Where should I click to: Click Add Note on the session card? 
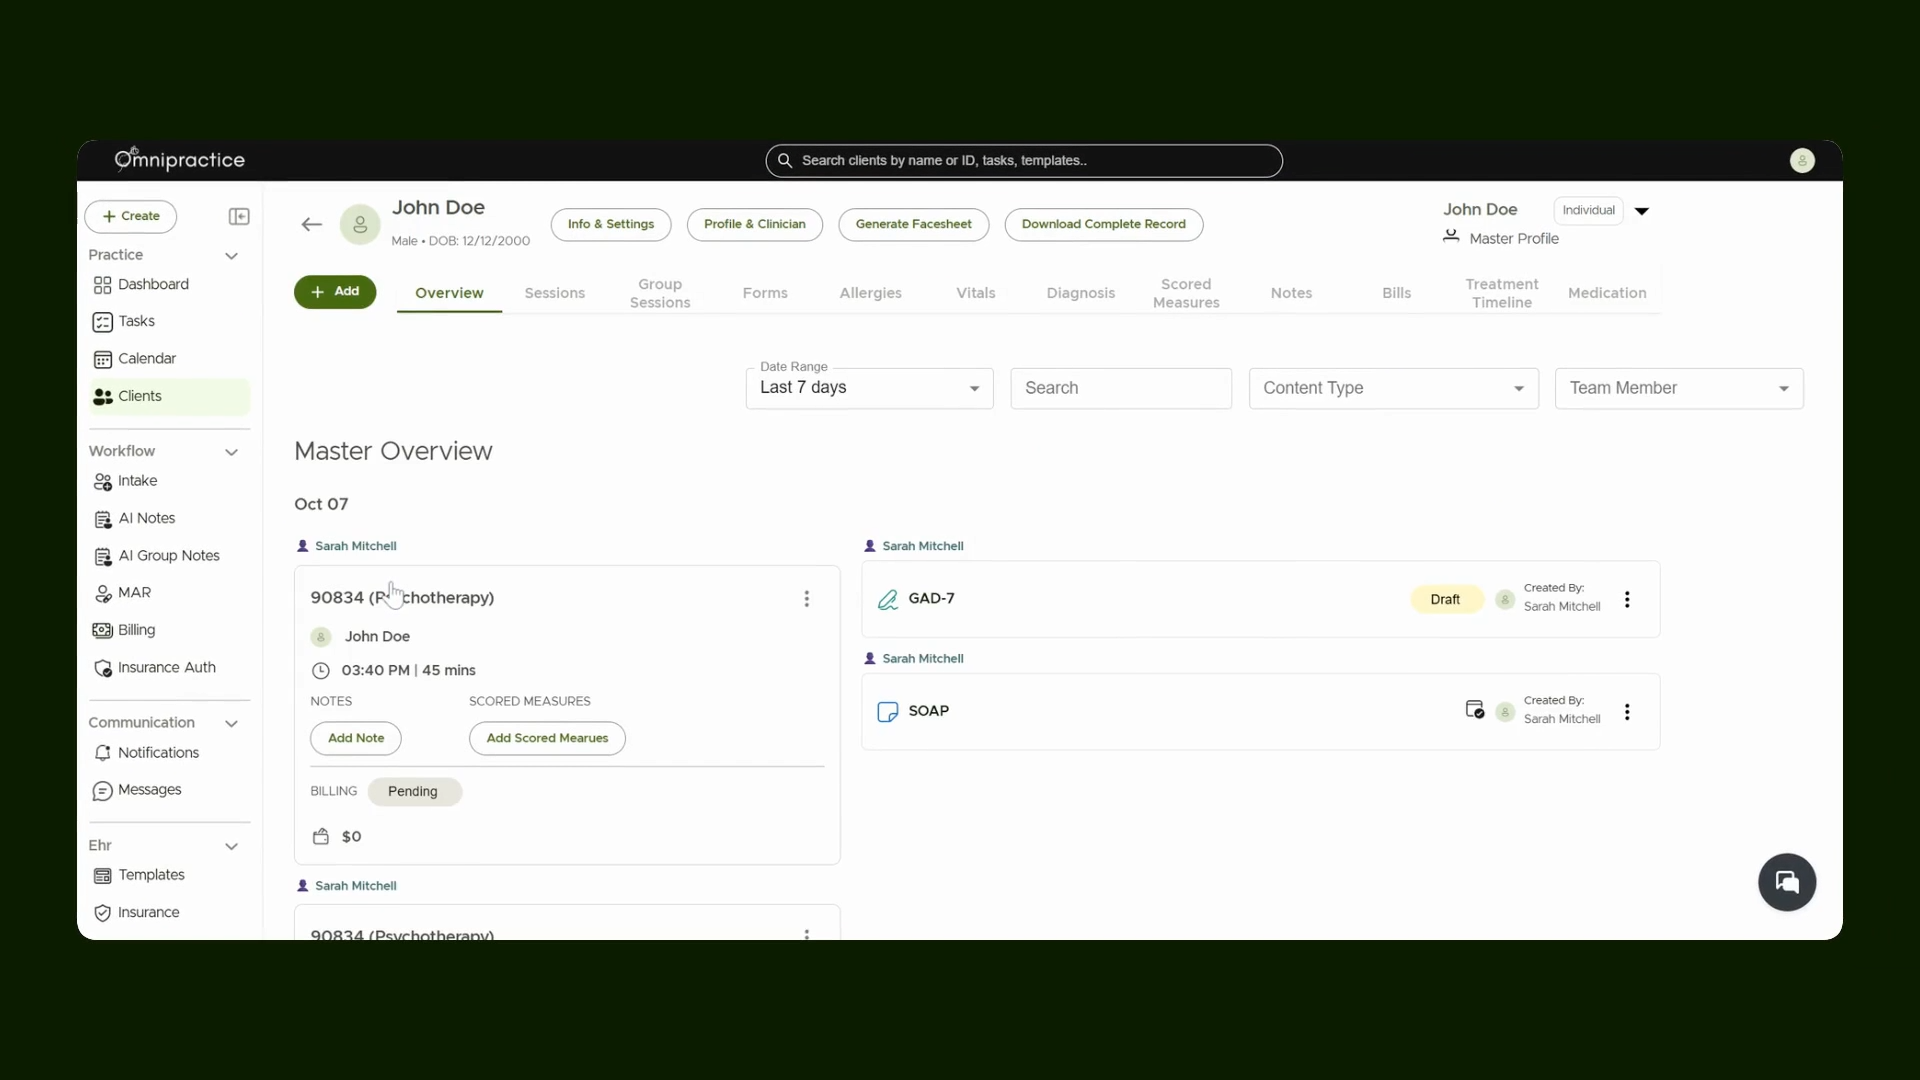coord(356,738)
